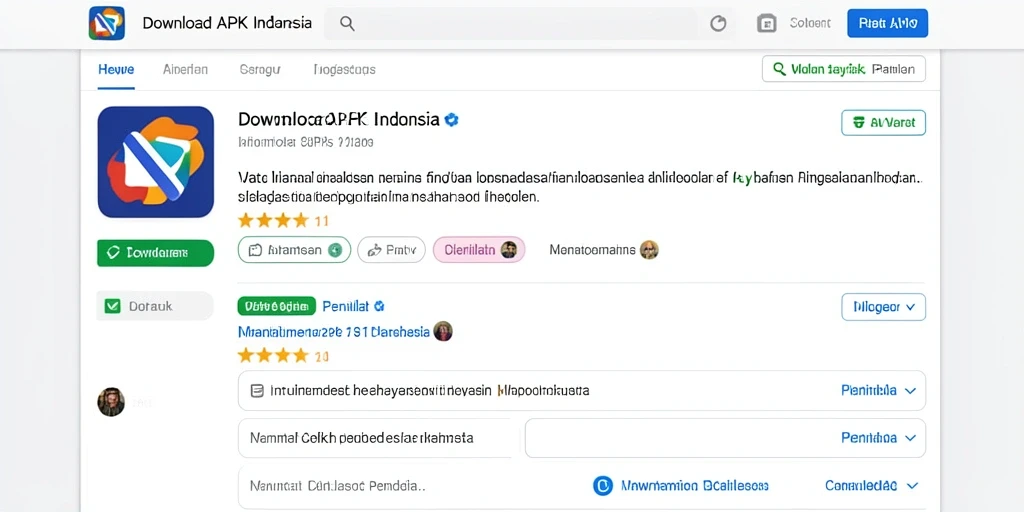Viewport: 1024px width, 512px height.
Task: Toggle the green Dorauk checkbox
Action: tap(112, 306)
